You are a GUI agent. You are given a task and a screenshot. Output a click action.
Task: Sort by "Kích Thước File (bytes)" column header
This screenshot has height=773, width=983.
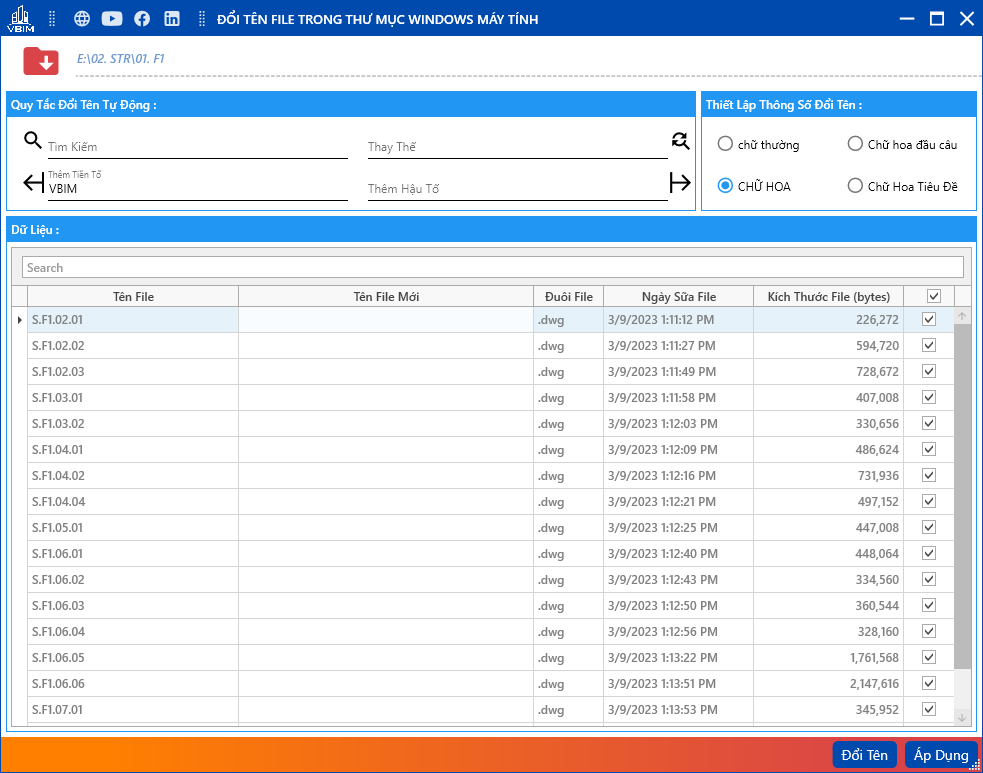(x=828, y=296)
